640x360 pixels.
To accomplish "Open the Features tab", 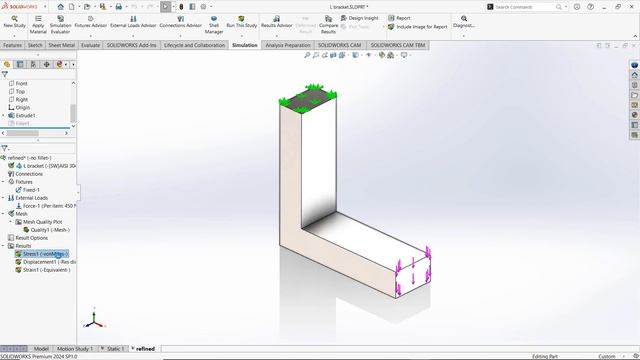I will [x=12, y=45].
